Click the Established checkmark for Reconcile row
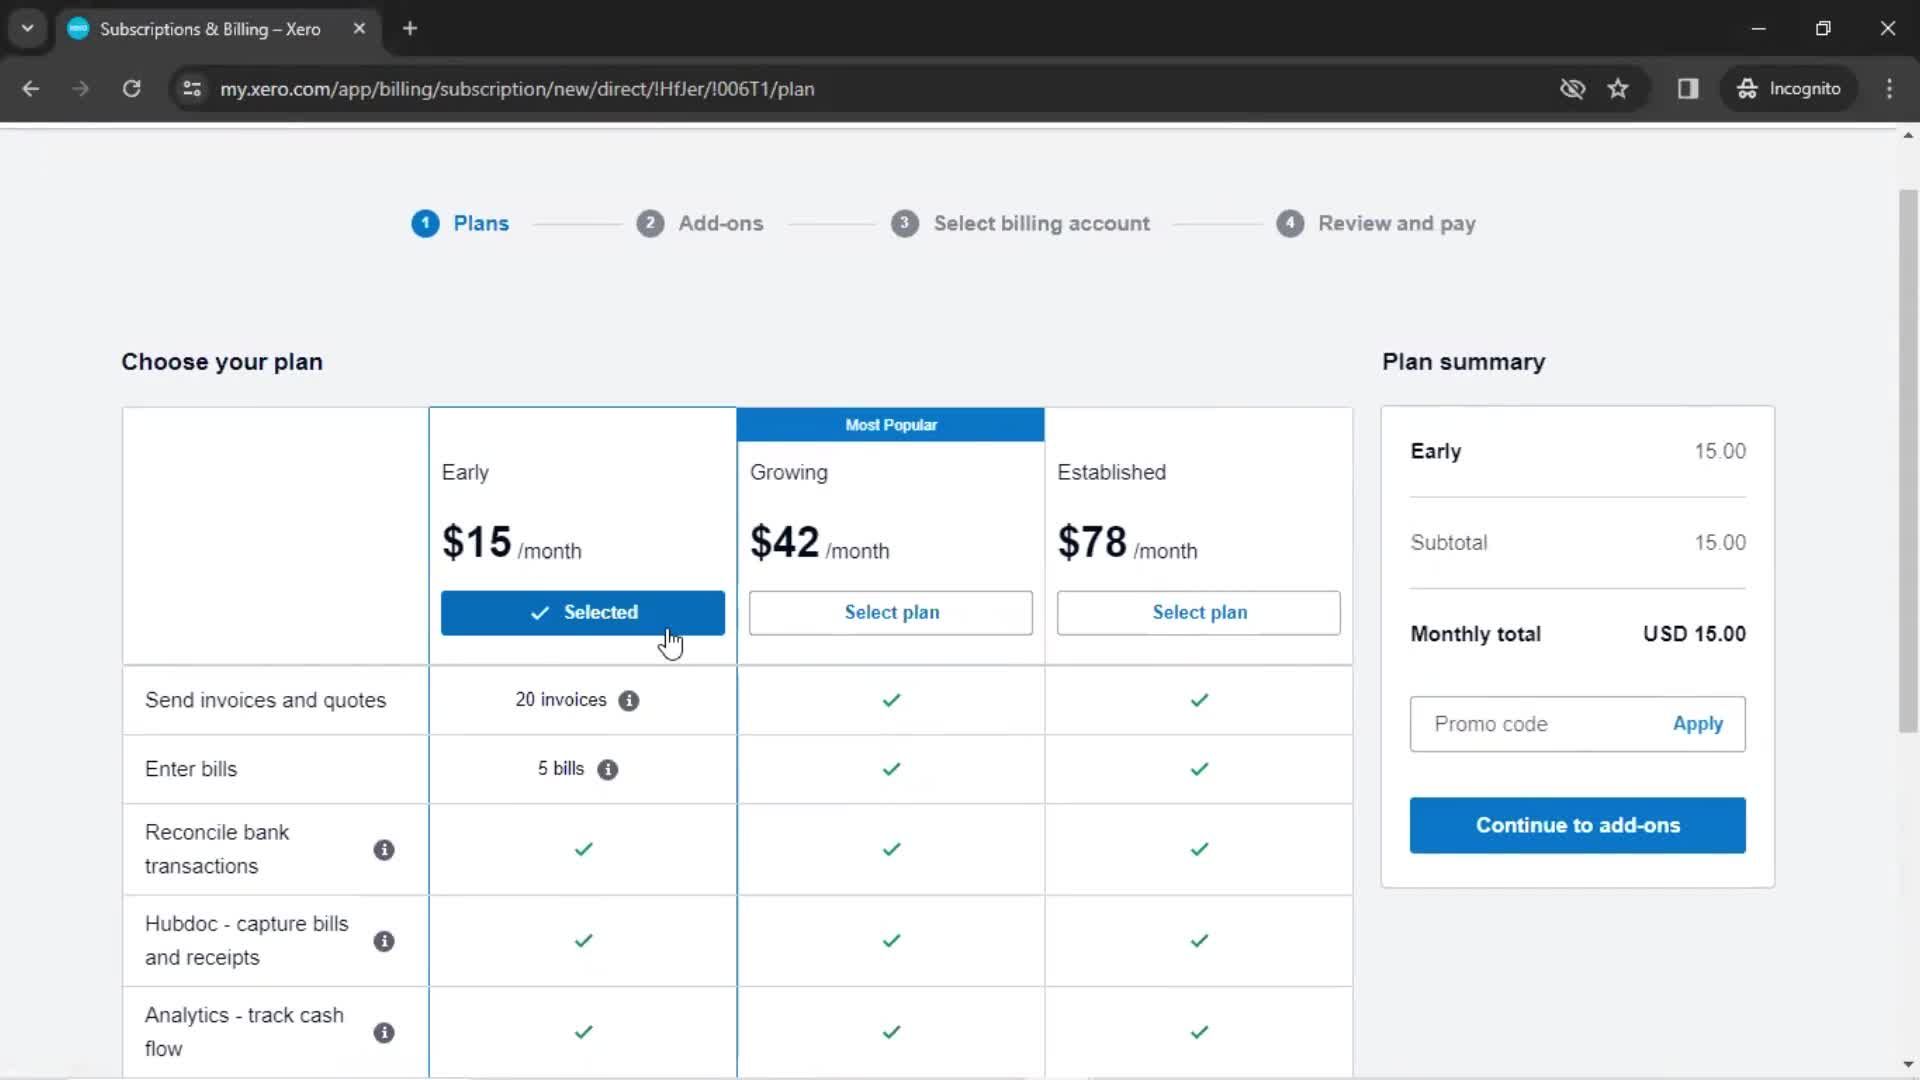 pyautogui.click(x=1199, y=849)
